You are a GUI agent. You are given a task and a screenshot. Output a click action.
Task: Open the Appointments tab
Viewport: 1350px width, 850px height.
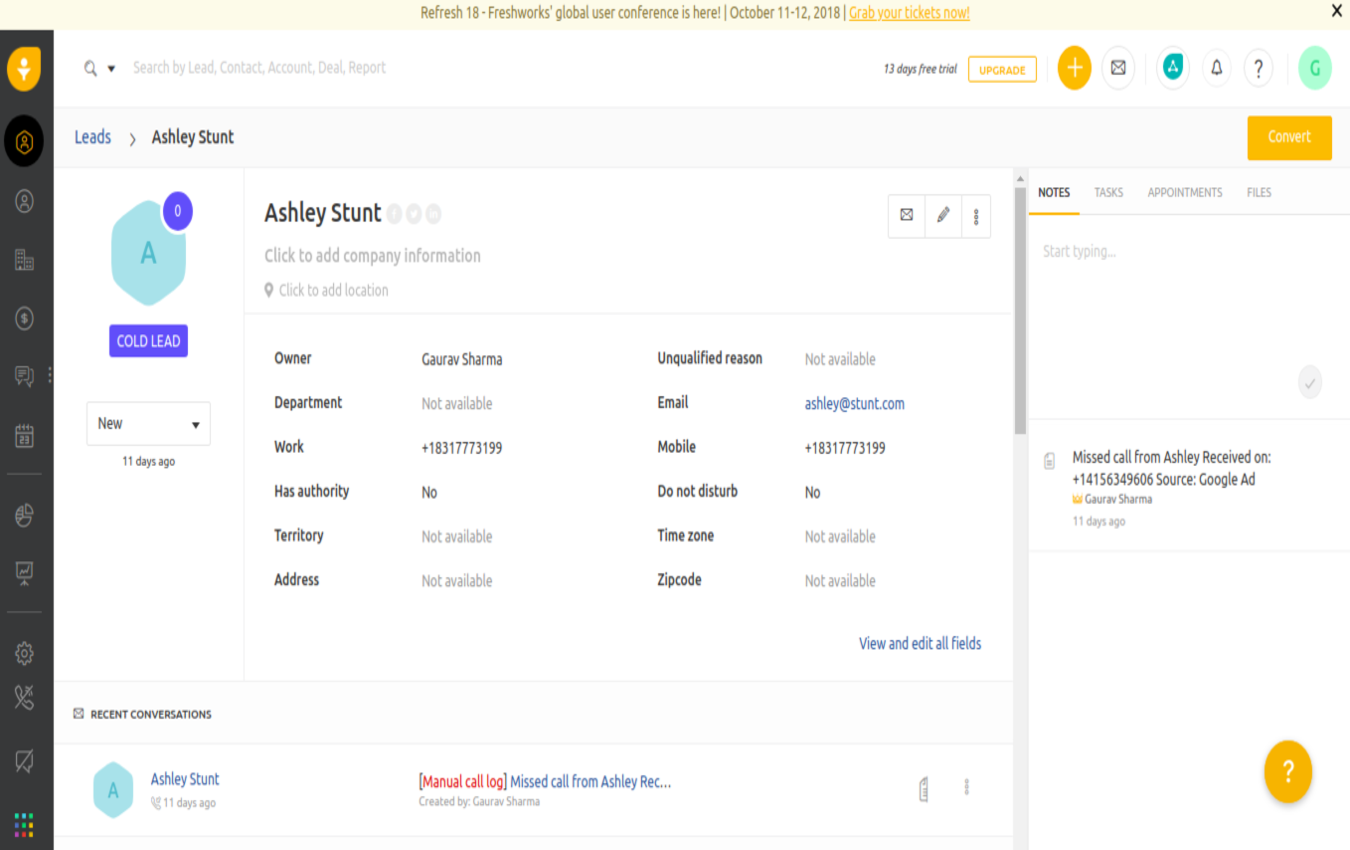(1185, 192)
